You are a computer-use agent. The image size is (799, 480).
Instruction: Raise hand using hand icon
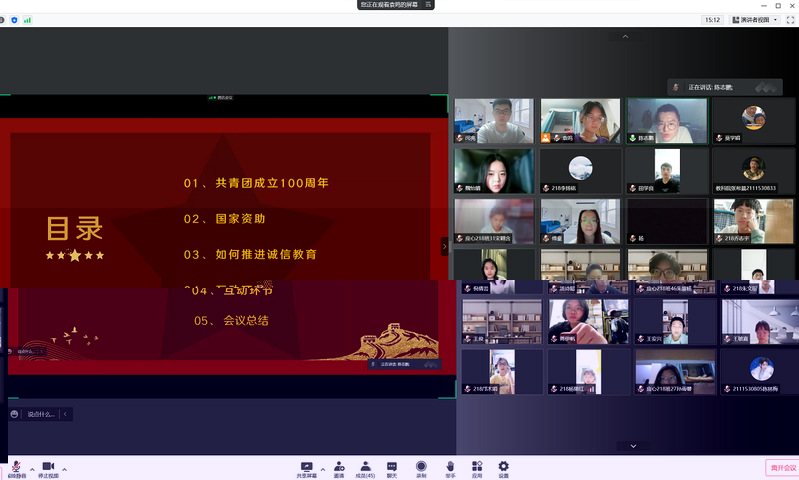[450, 469]
